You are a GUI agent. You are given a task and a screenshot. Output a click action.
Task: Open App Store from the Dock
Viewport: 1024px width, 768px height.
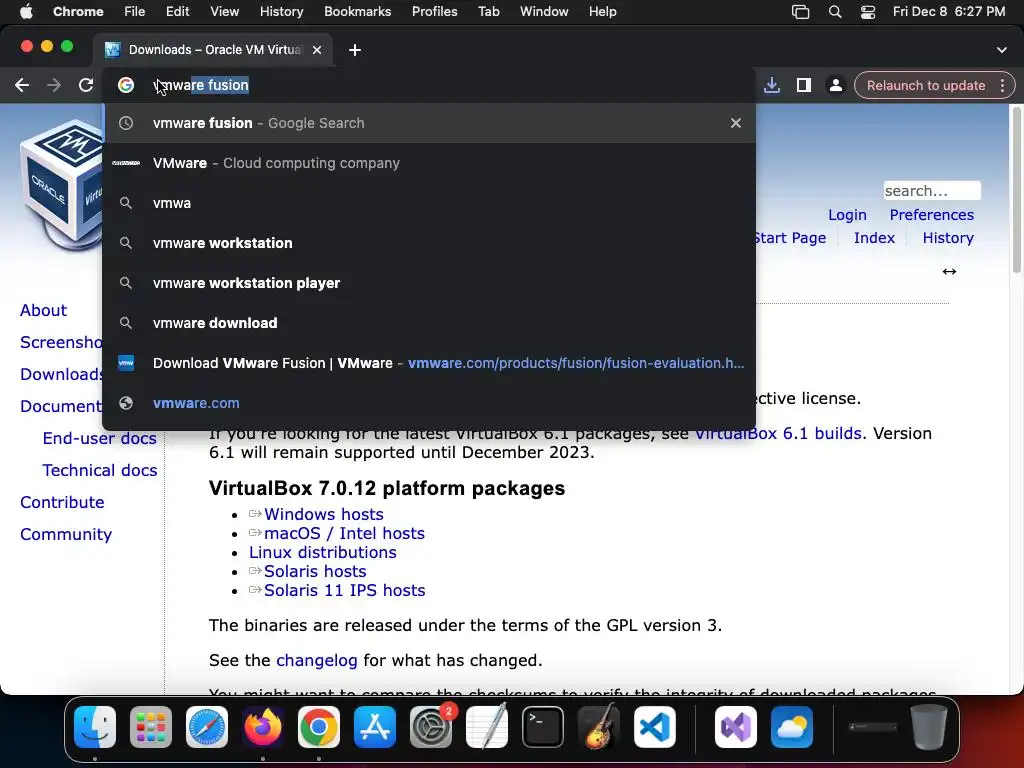tap(375, 727)
